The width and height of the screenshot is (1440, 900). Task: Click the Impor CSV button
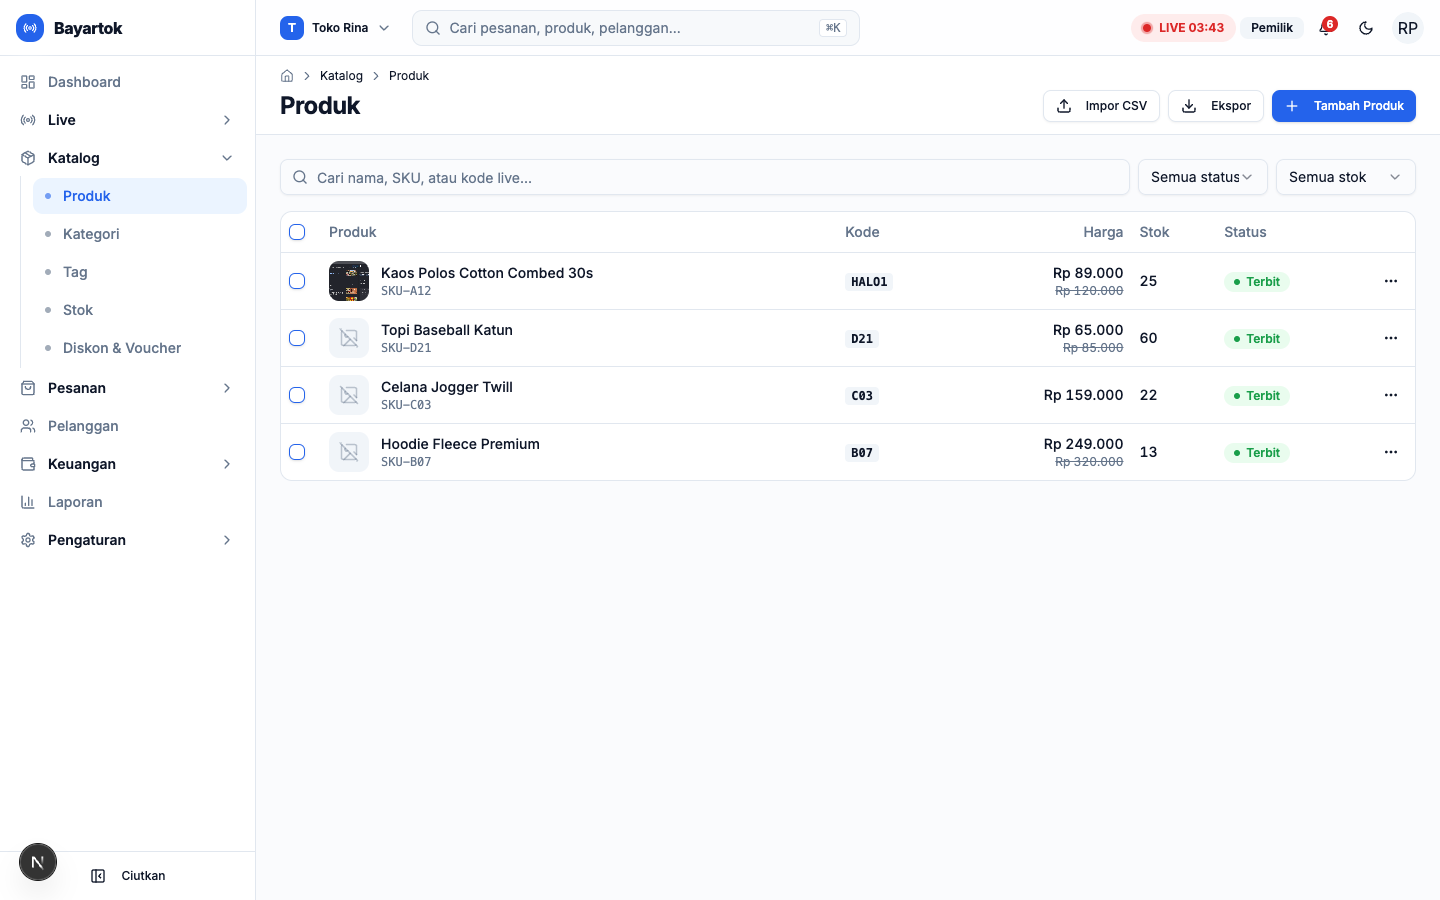(1101, 106)
